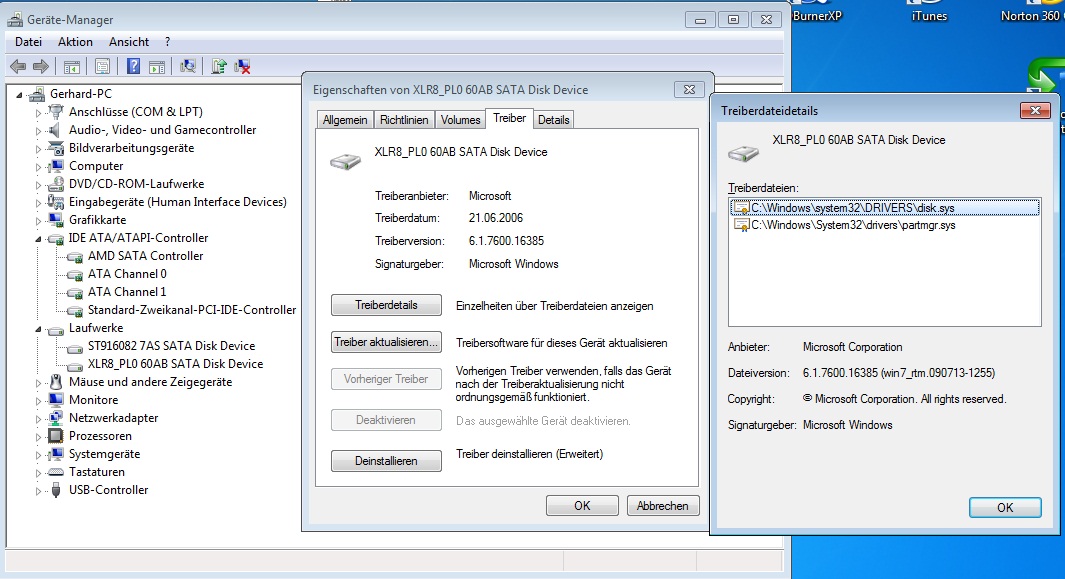Click the partmgr.sys driver file icon
Image resolution: width=1065 pixels, height=579 pixels.
click(x=740, y=225)
